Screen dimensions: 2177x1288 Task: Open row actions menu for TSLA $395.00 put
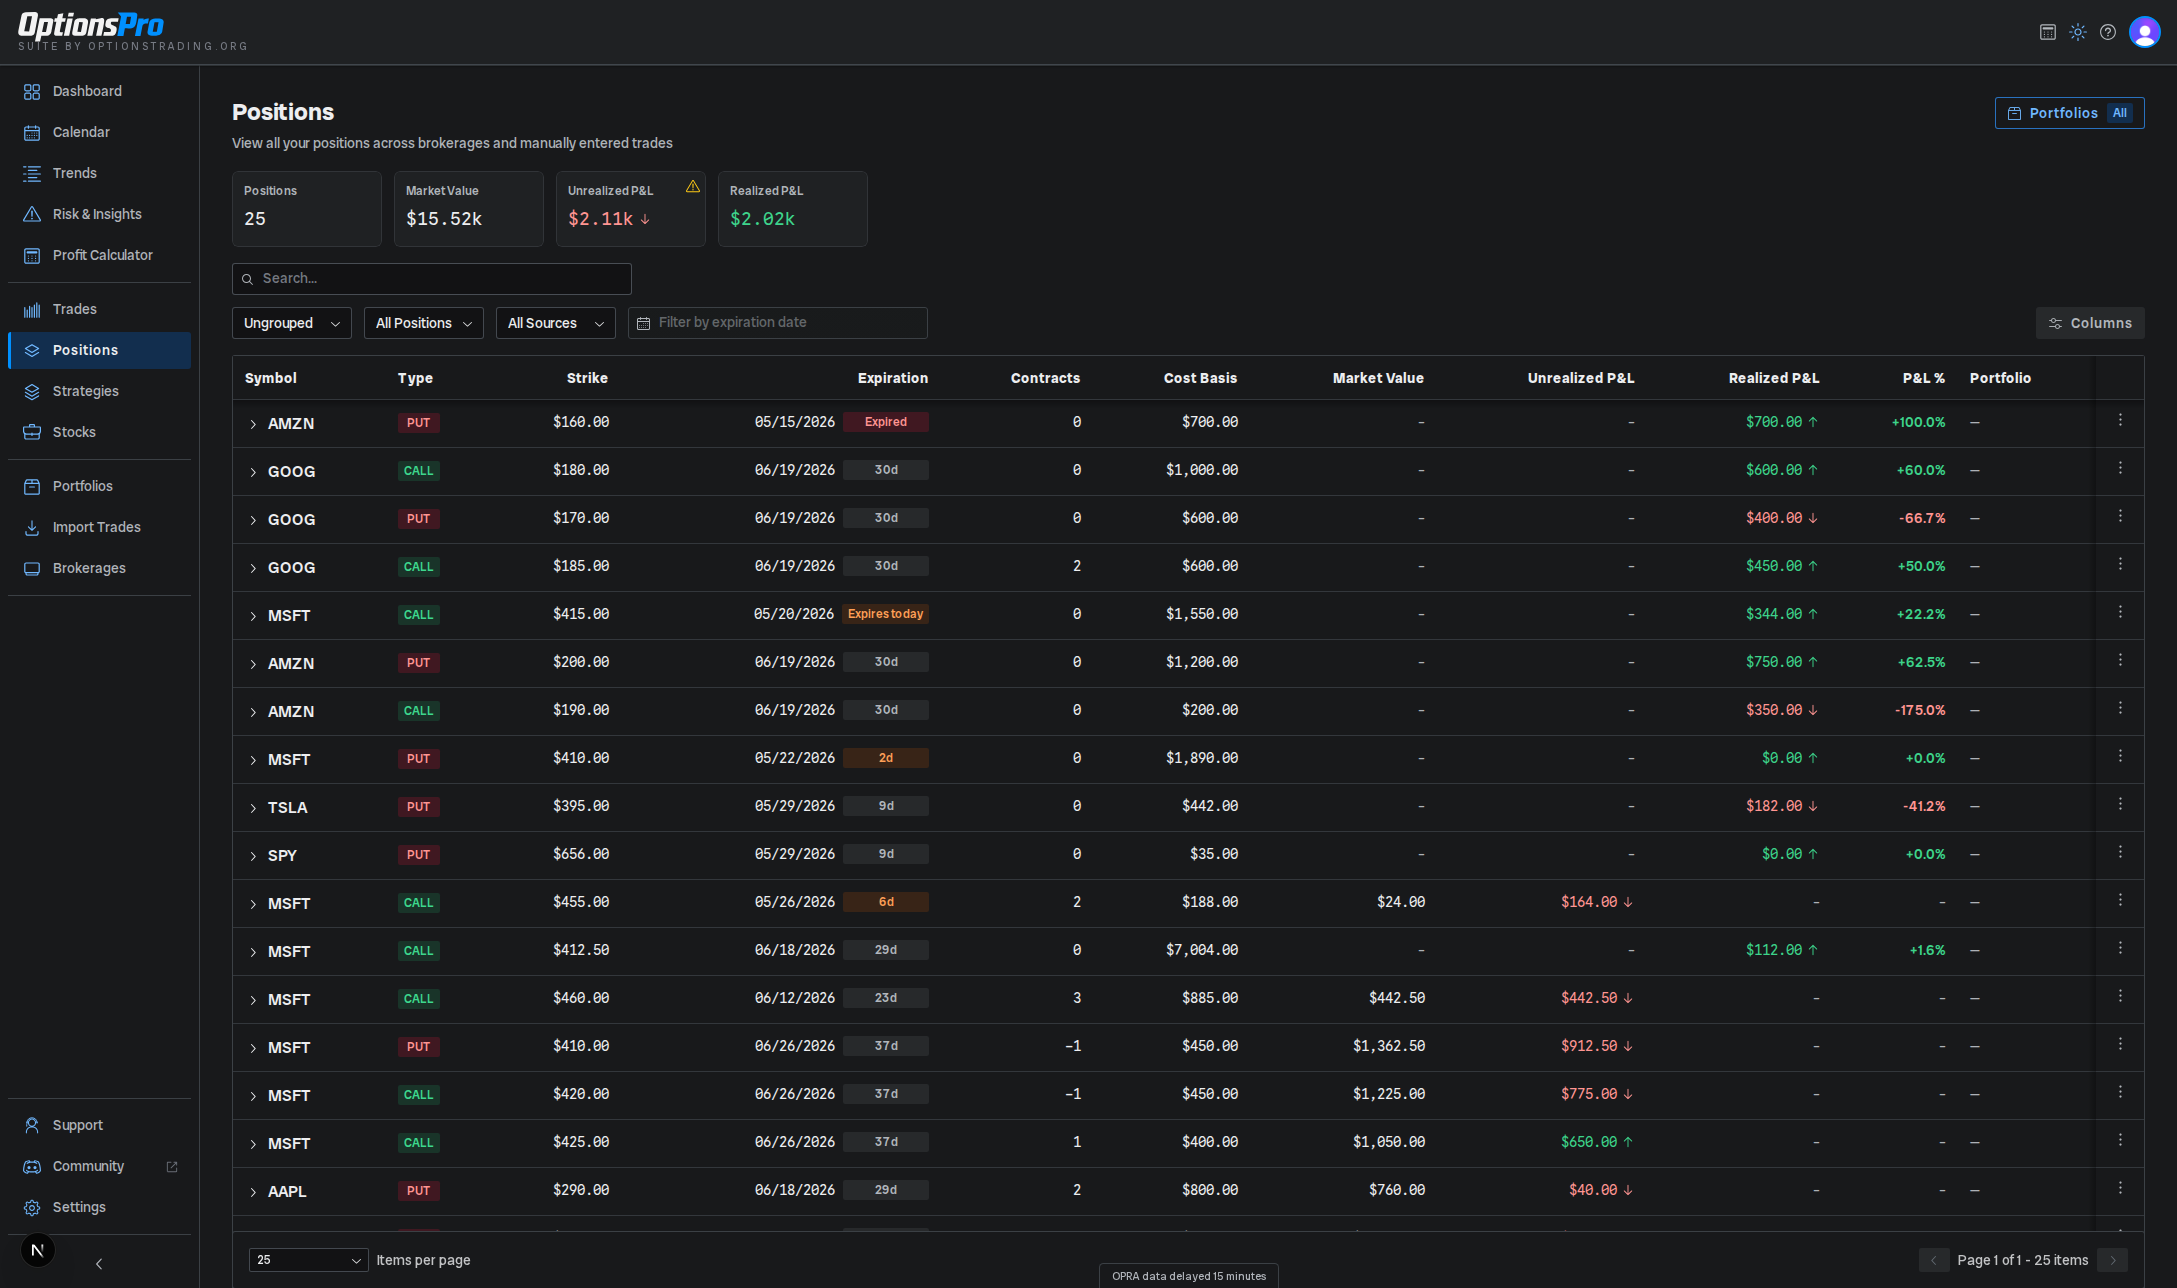2120,805
